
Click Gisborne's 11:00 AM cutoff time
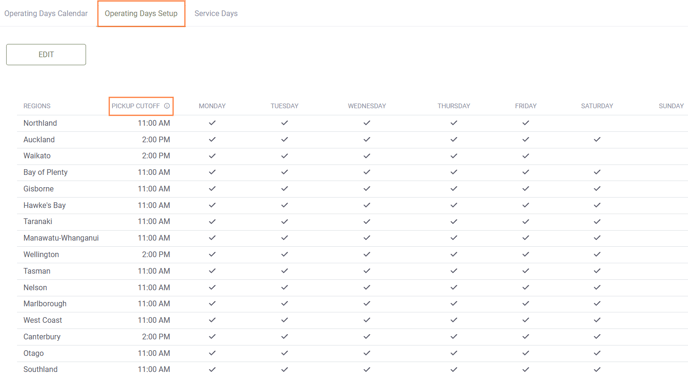(x=154, y=189)
